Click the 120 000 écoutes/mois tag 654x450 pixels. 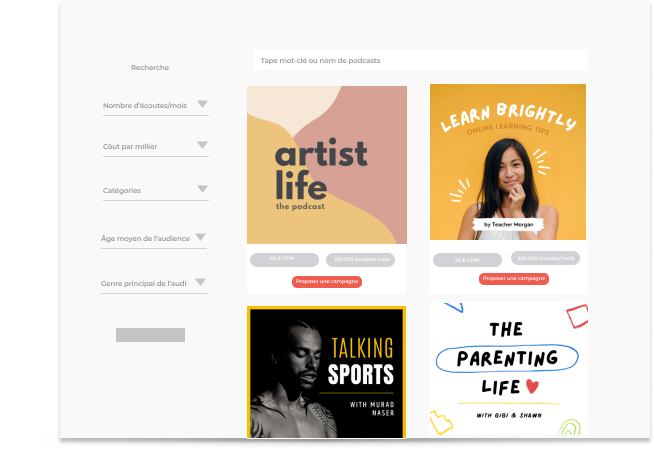click(x=360, y=260)
